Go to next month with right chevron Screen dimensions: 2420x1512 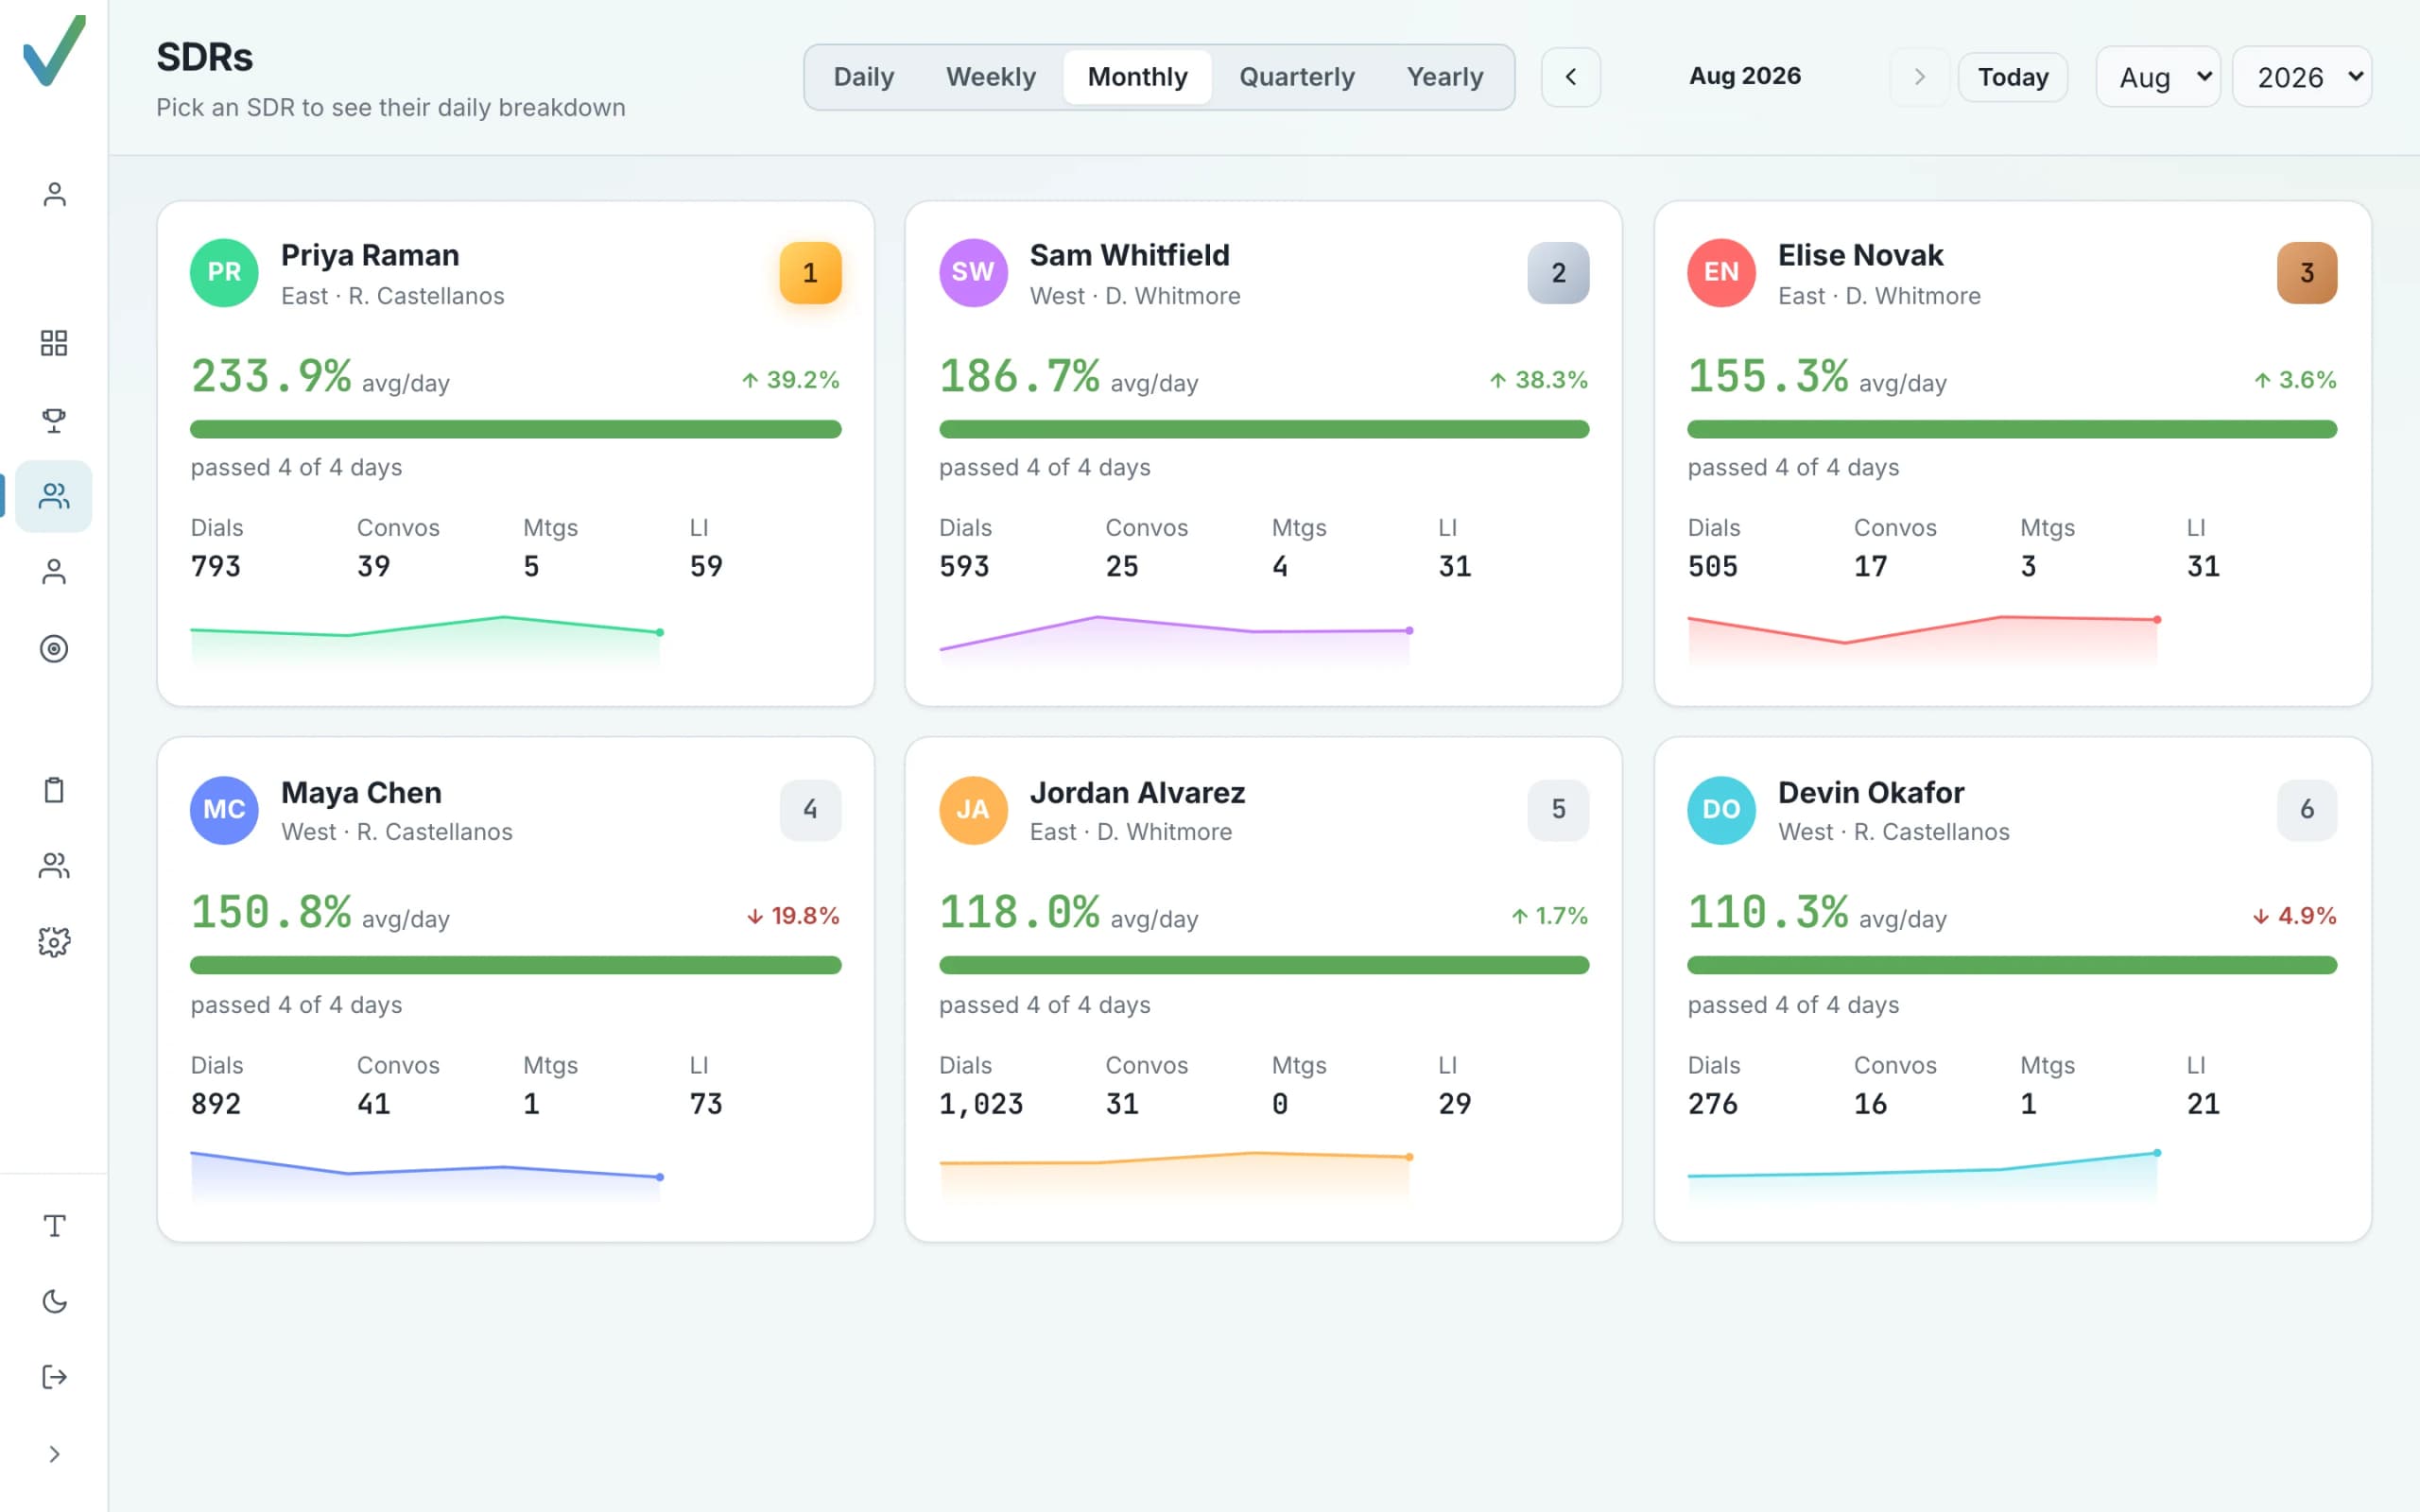click(x=1918, y=77)
